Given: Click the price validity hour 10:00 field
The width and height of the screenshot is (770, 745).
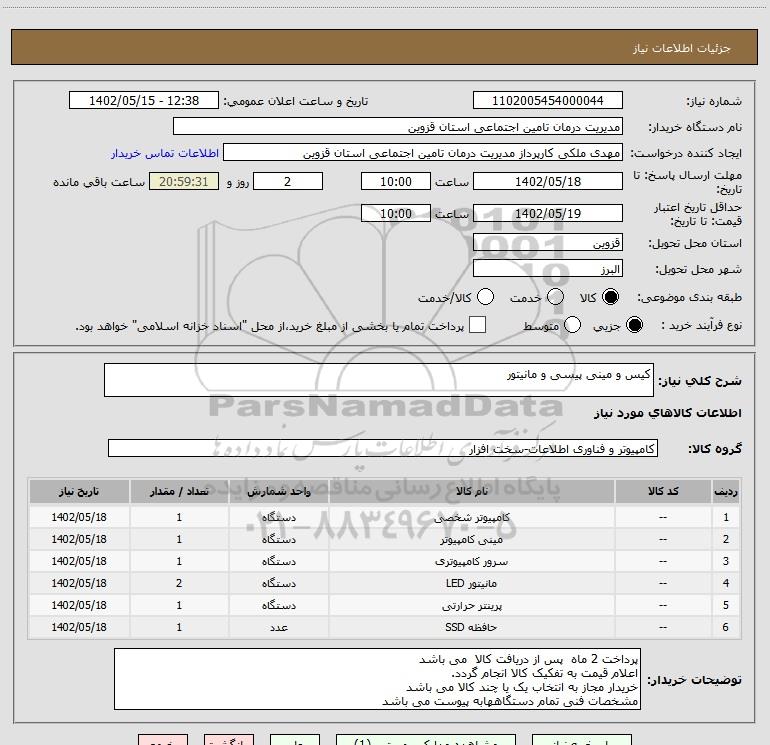Looking at the screenshot, I should point(396,213).
